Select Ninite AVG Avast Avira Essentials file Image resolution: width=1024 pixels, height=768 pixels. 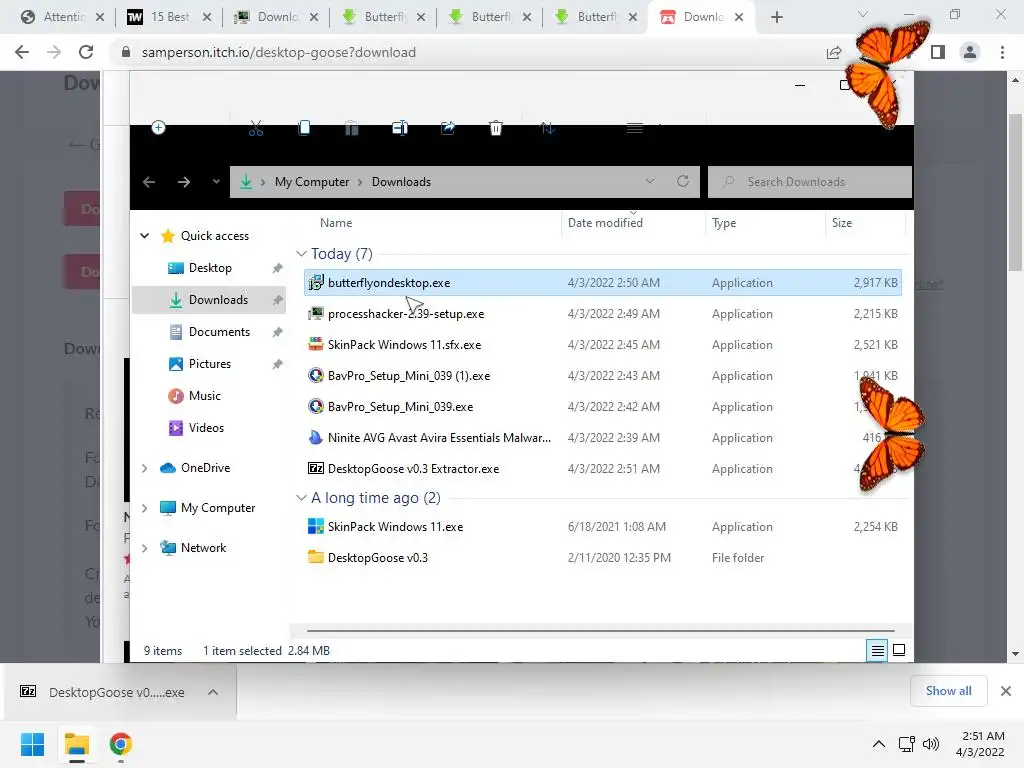[602, 438]
